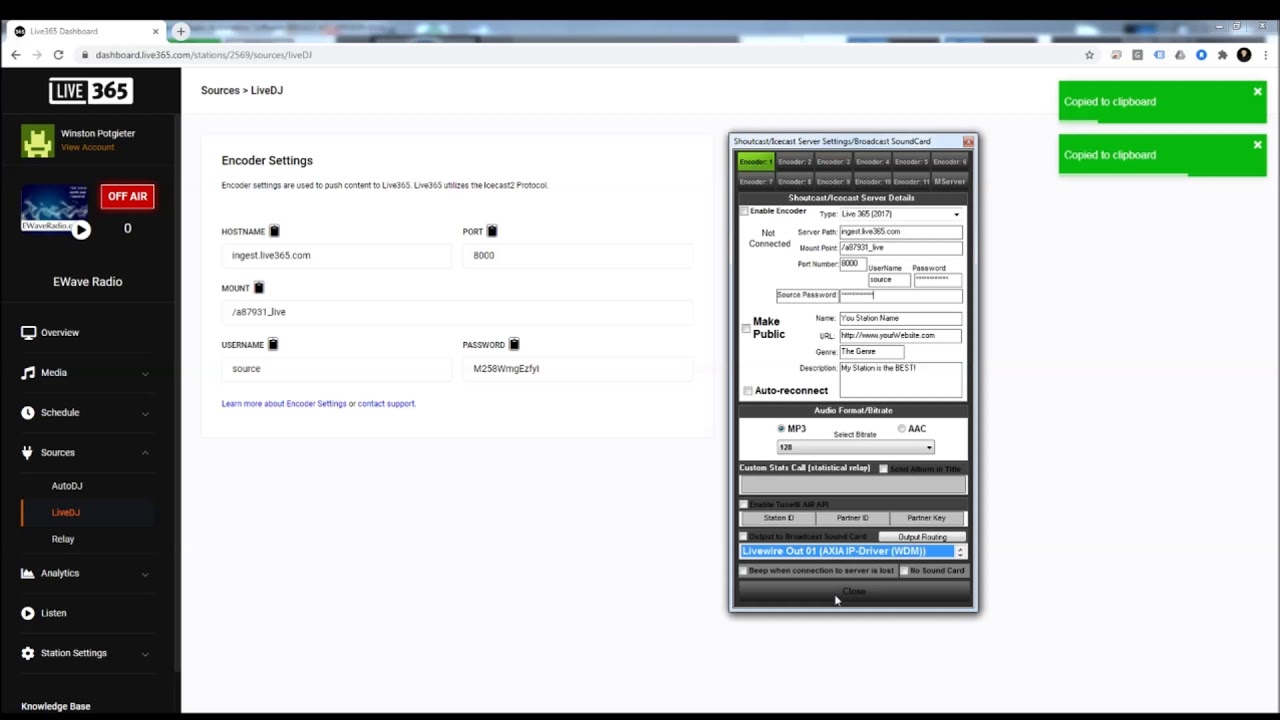Open a new browser tab
This screenshot has height=720, width=1280.
pos(181,31)
